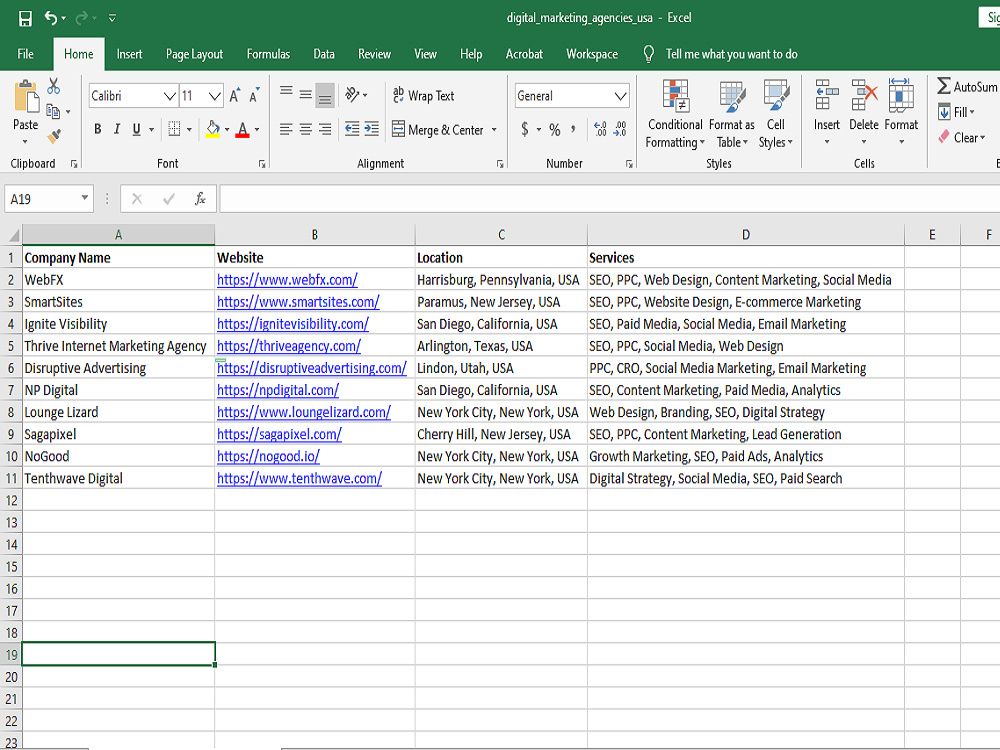
Task: Open Tell Me lightbulb search
Action: coord(649,54)
